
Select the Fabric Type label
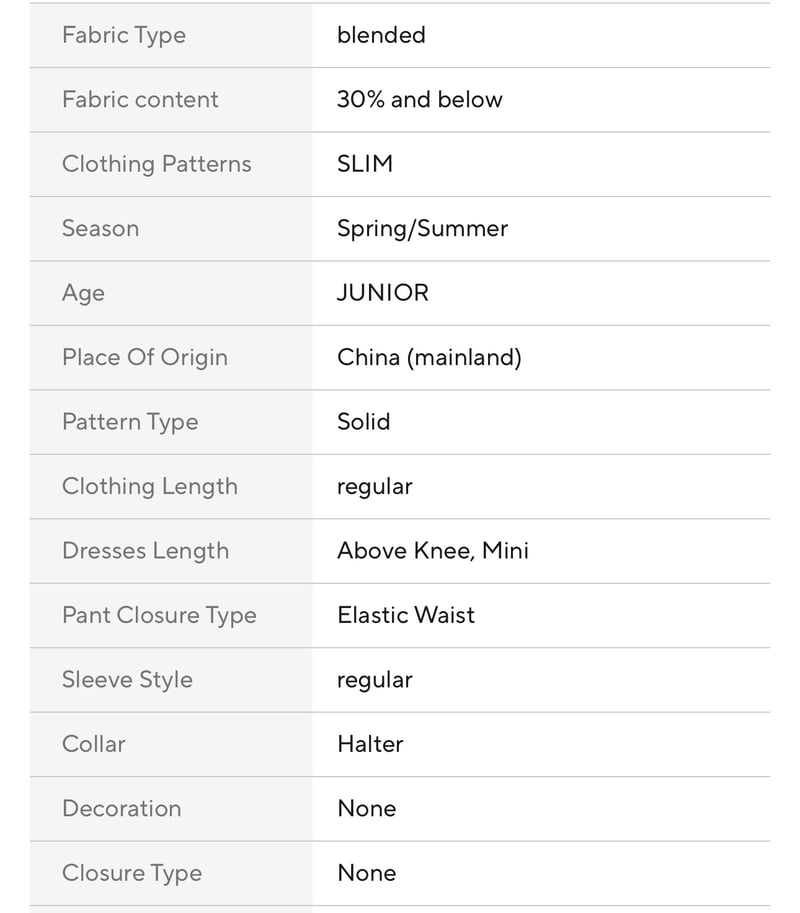(x=124, y=36)
